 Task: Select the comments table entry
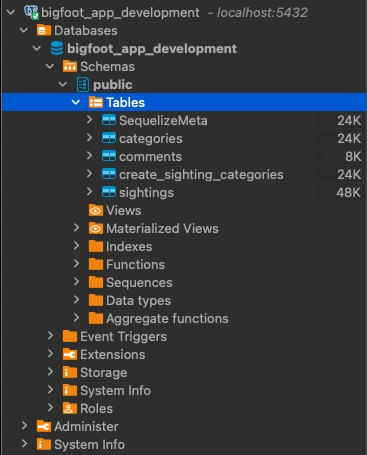click(150, 157)
